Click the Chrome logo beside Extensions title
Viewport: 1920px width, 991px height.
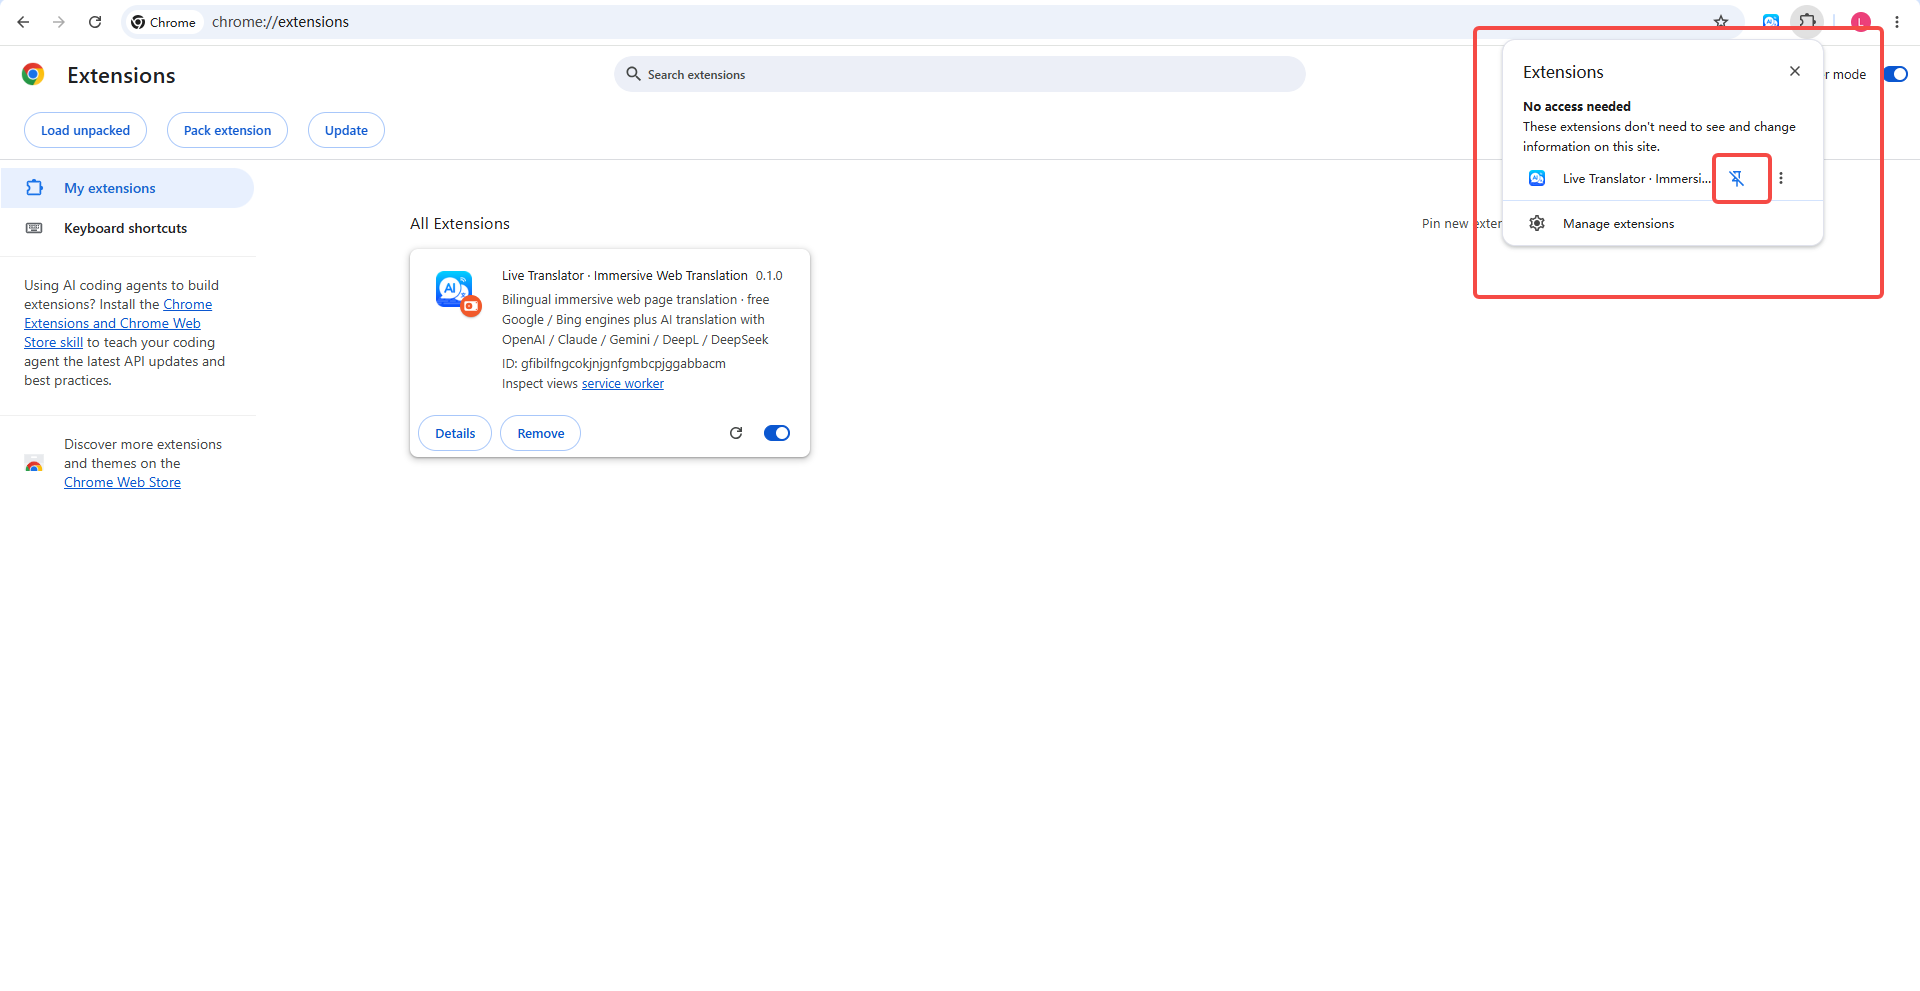(x=33, y=74)
